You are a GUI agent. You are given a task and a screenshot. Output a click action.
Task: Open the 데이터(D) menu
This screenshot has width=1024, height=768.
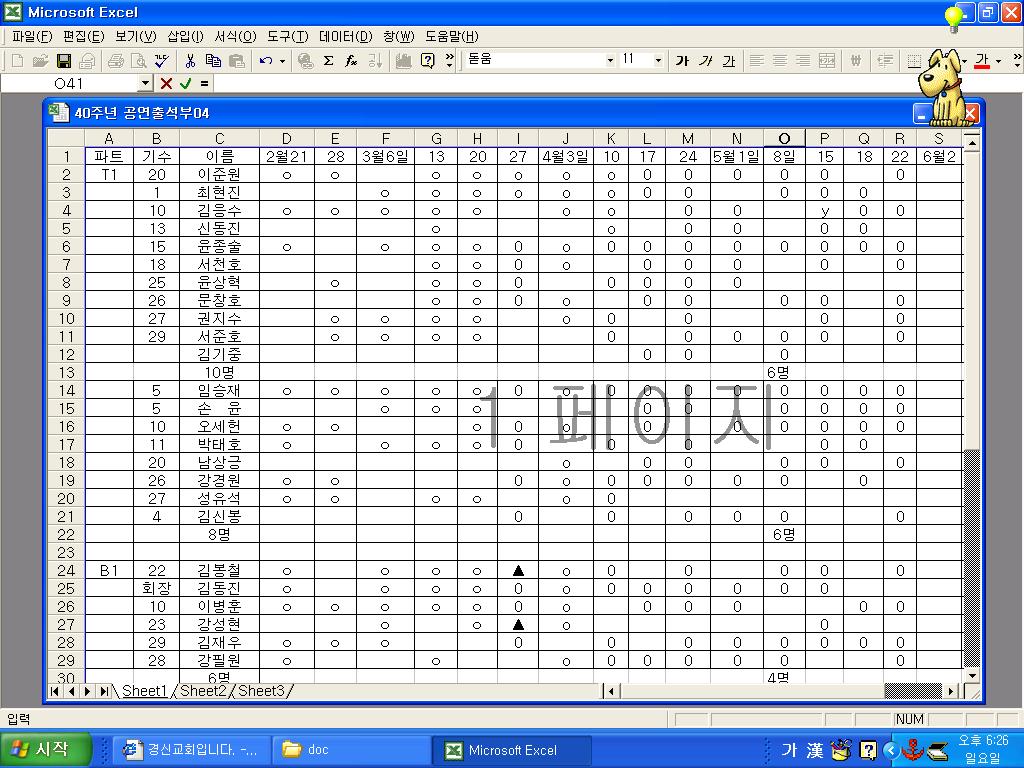tap(345, 36)
